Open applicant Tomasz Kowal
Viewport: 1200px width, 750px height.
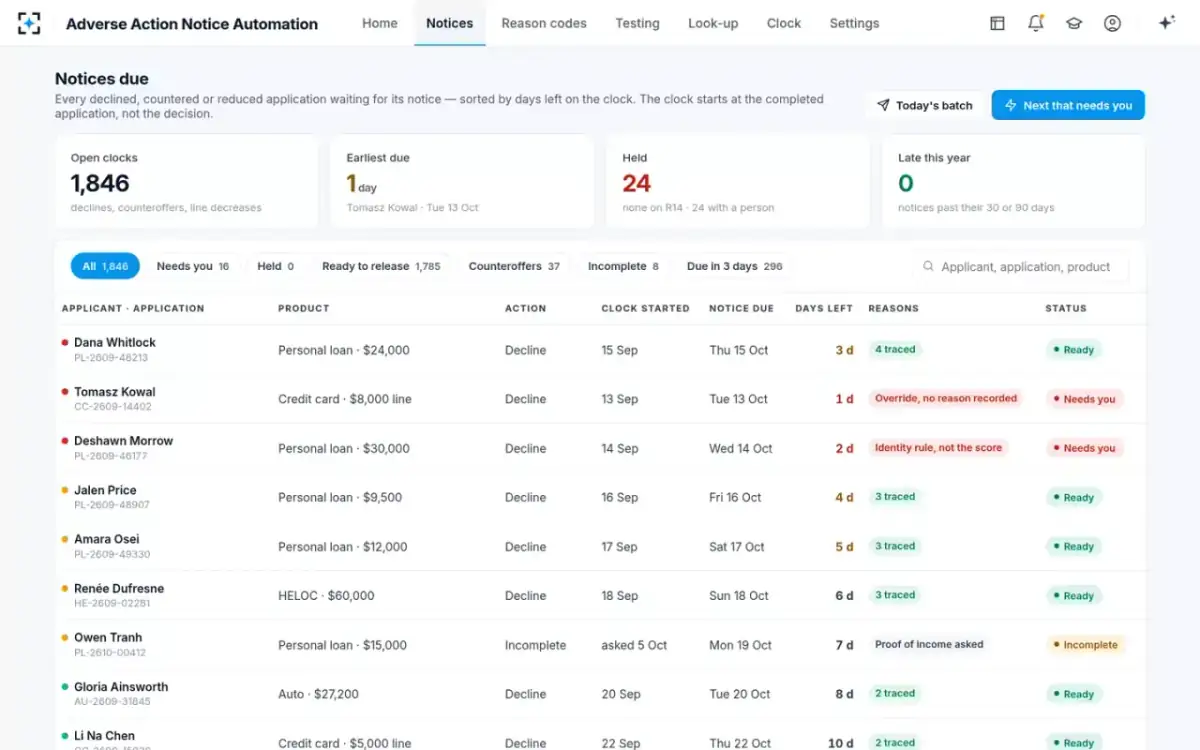pos(115,392)
